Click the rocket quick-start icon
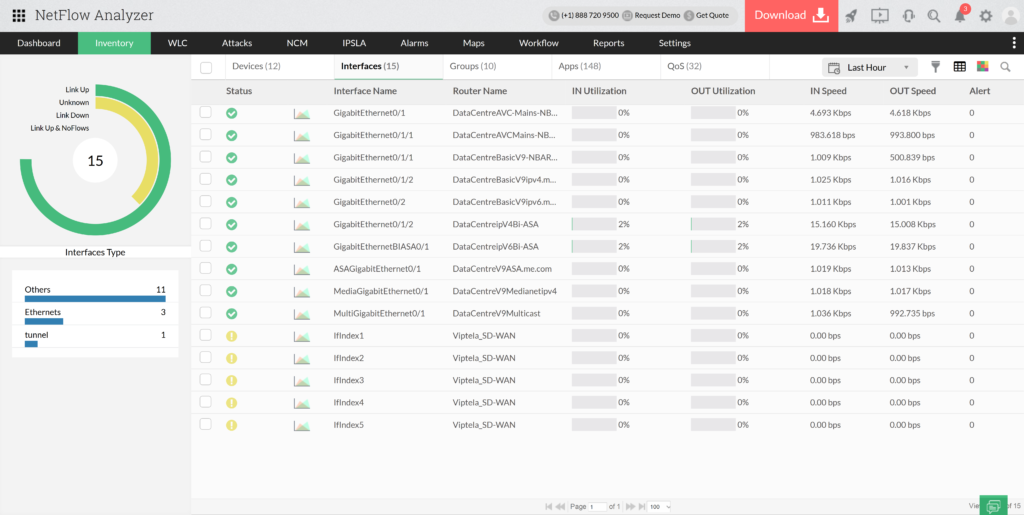1024x515 pixels. click(851, 15)
